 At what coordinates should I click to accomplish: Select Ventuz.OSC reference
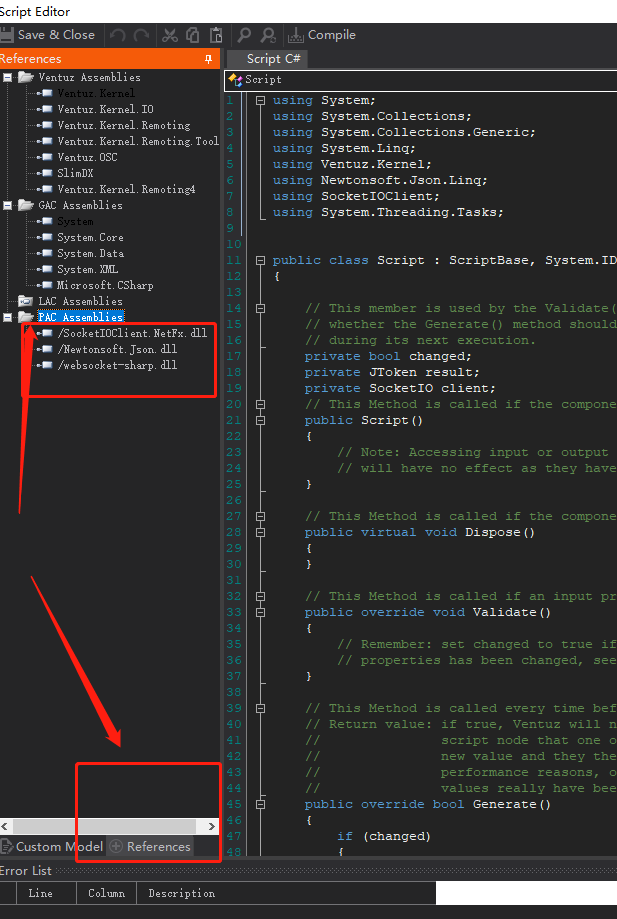[x=87, y=157]
